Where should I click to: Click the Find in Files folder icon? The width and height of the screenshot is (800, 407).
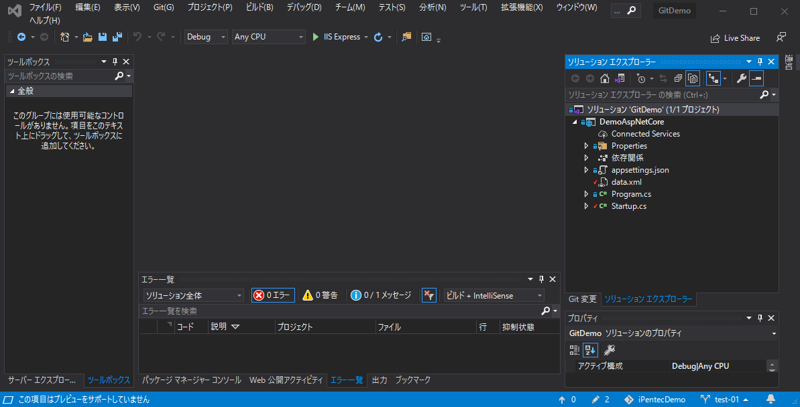[406, 37]
